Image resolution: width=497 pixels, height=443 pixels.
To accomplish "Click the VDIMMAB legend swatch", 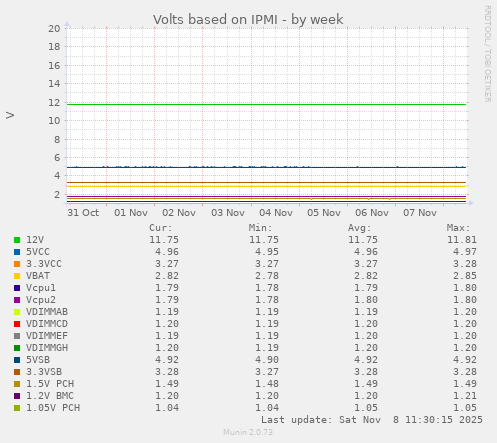I will 17,312.
